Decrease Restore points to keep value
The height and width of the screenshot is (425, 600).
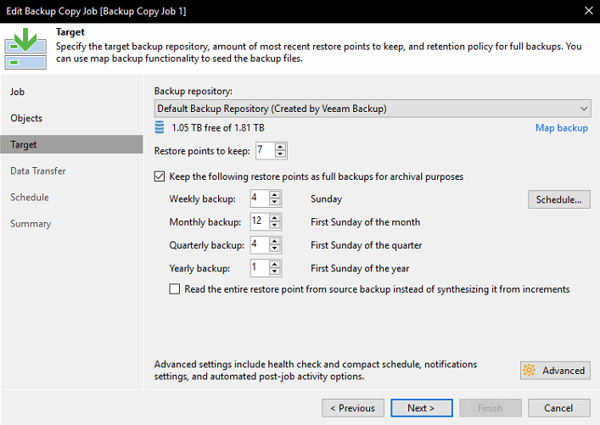coord(280,154)
